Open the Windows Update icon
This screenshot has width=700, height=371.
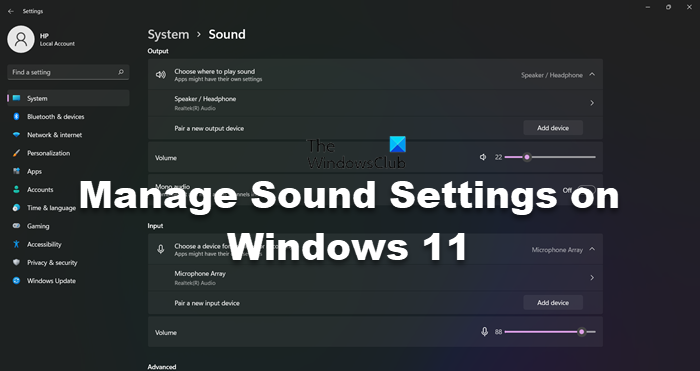(x=17, y=281)
